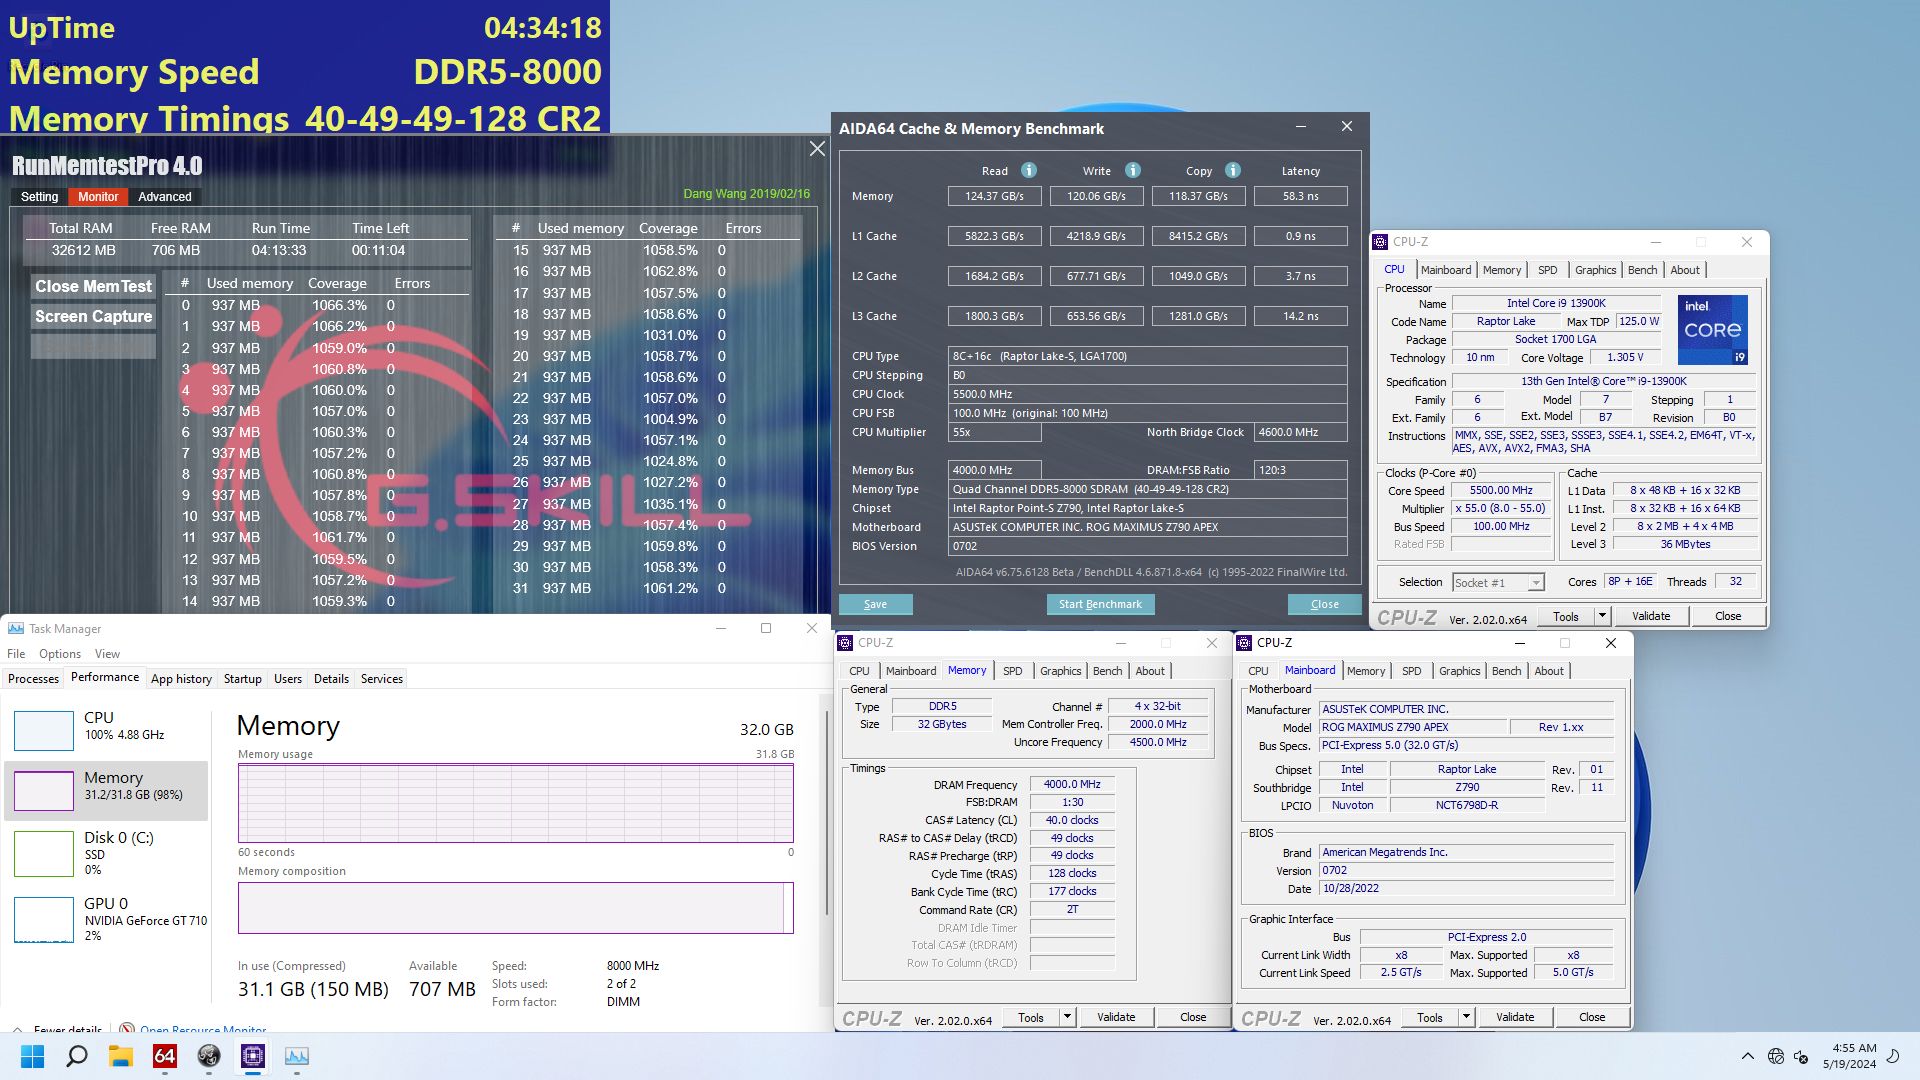Image resolution: width=1920 pixels, height=1080 pixels.
Task: Open File Explorer from the taskbar
Action: (121, 1056)
